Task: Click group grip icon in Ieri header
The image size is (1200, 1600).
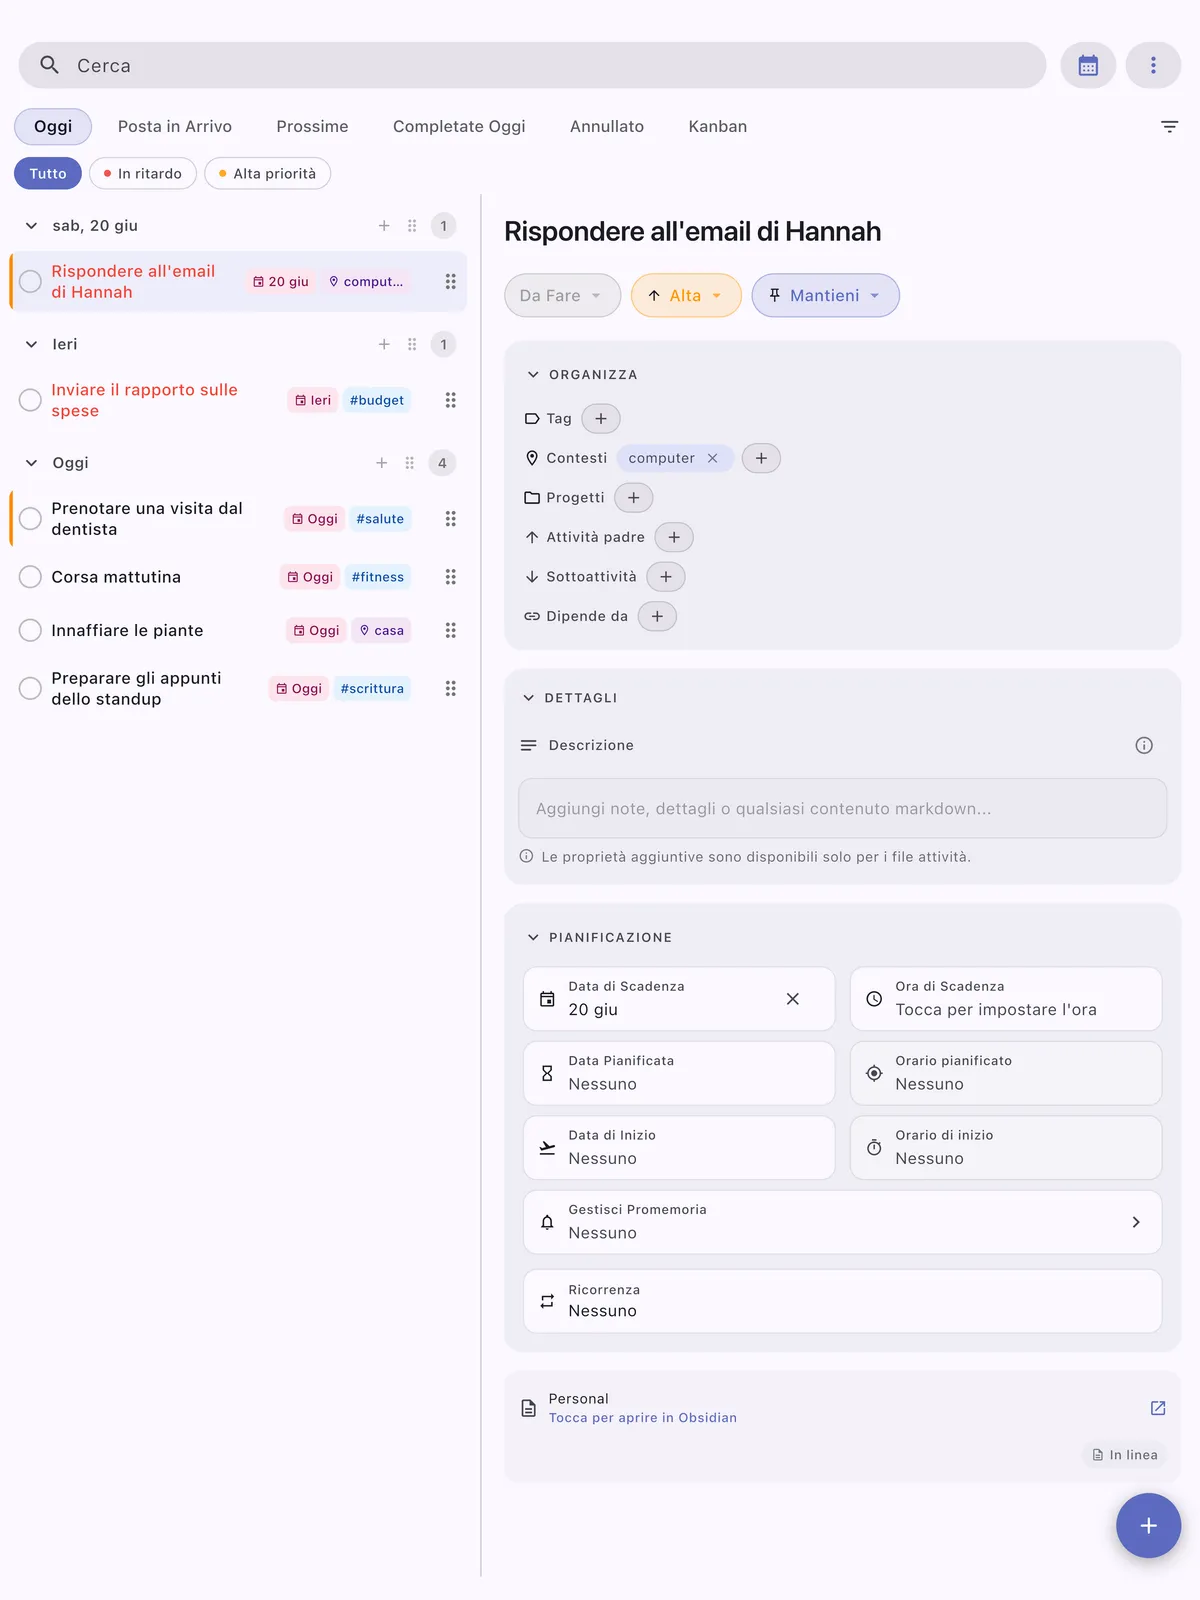Action: click(x=412, y=344)
